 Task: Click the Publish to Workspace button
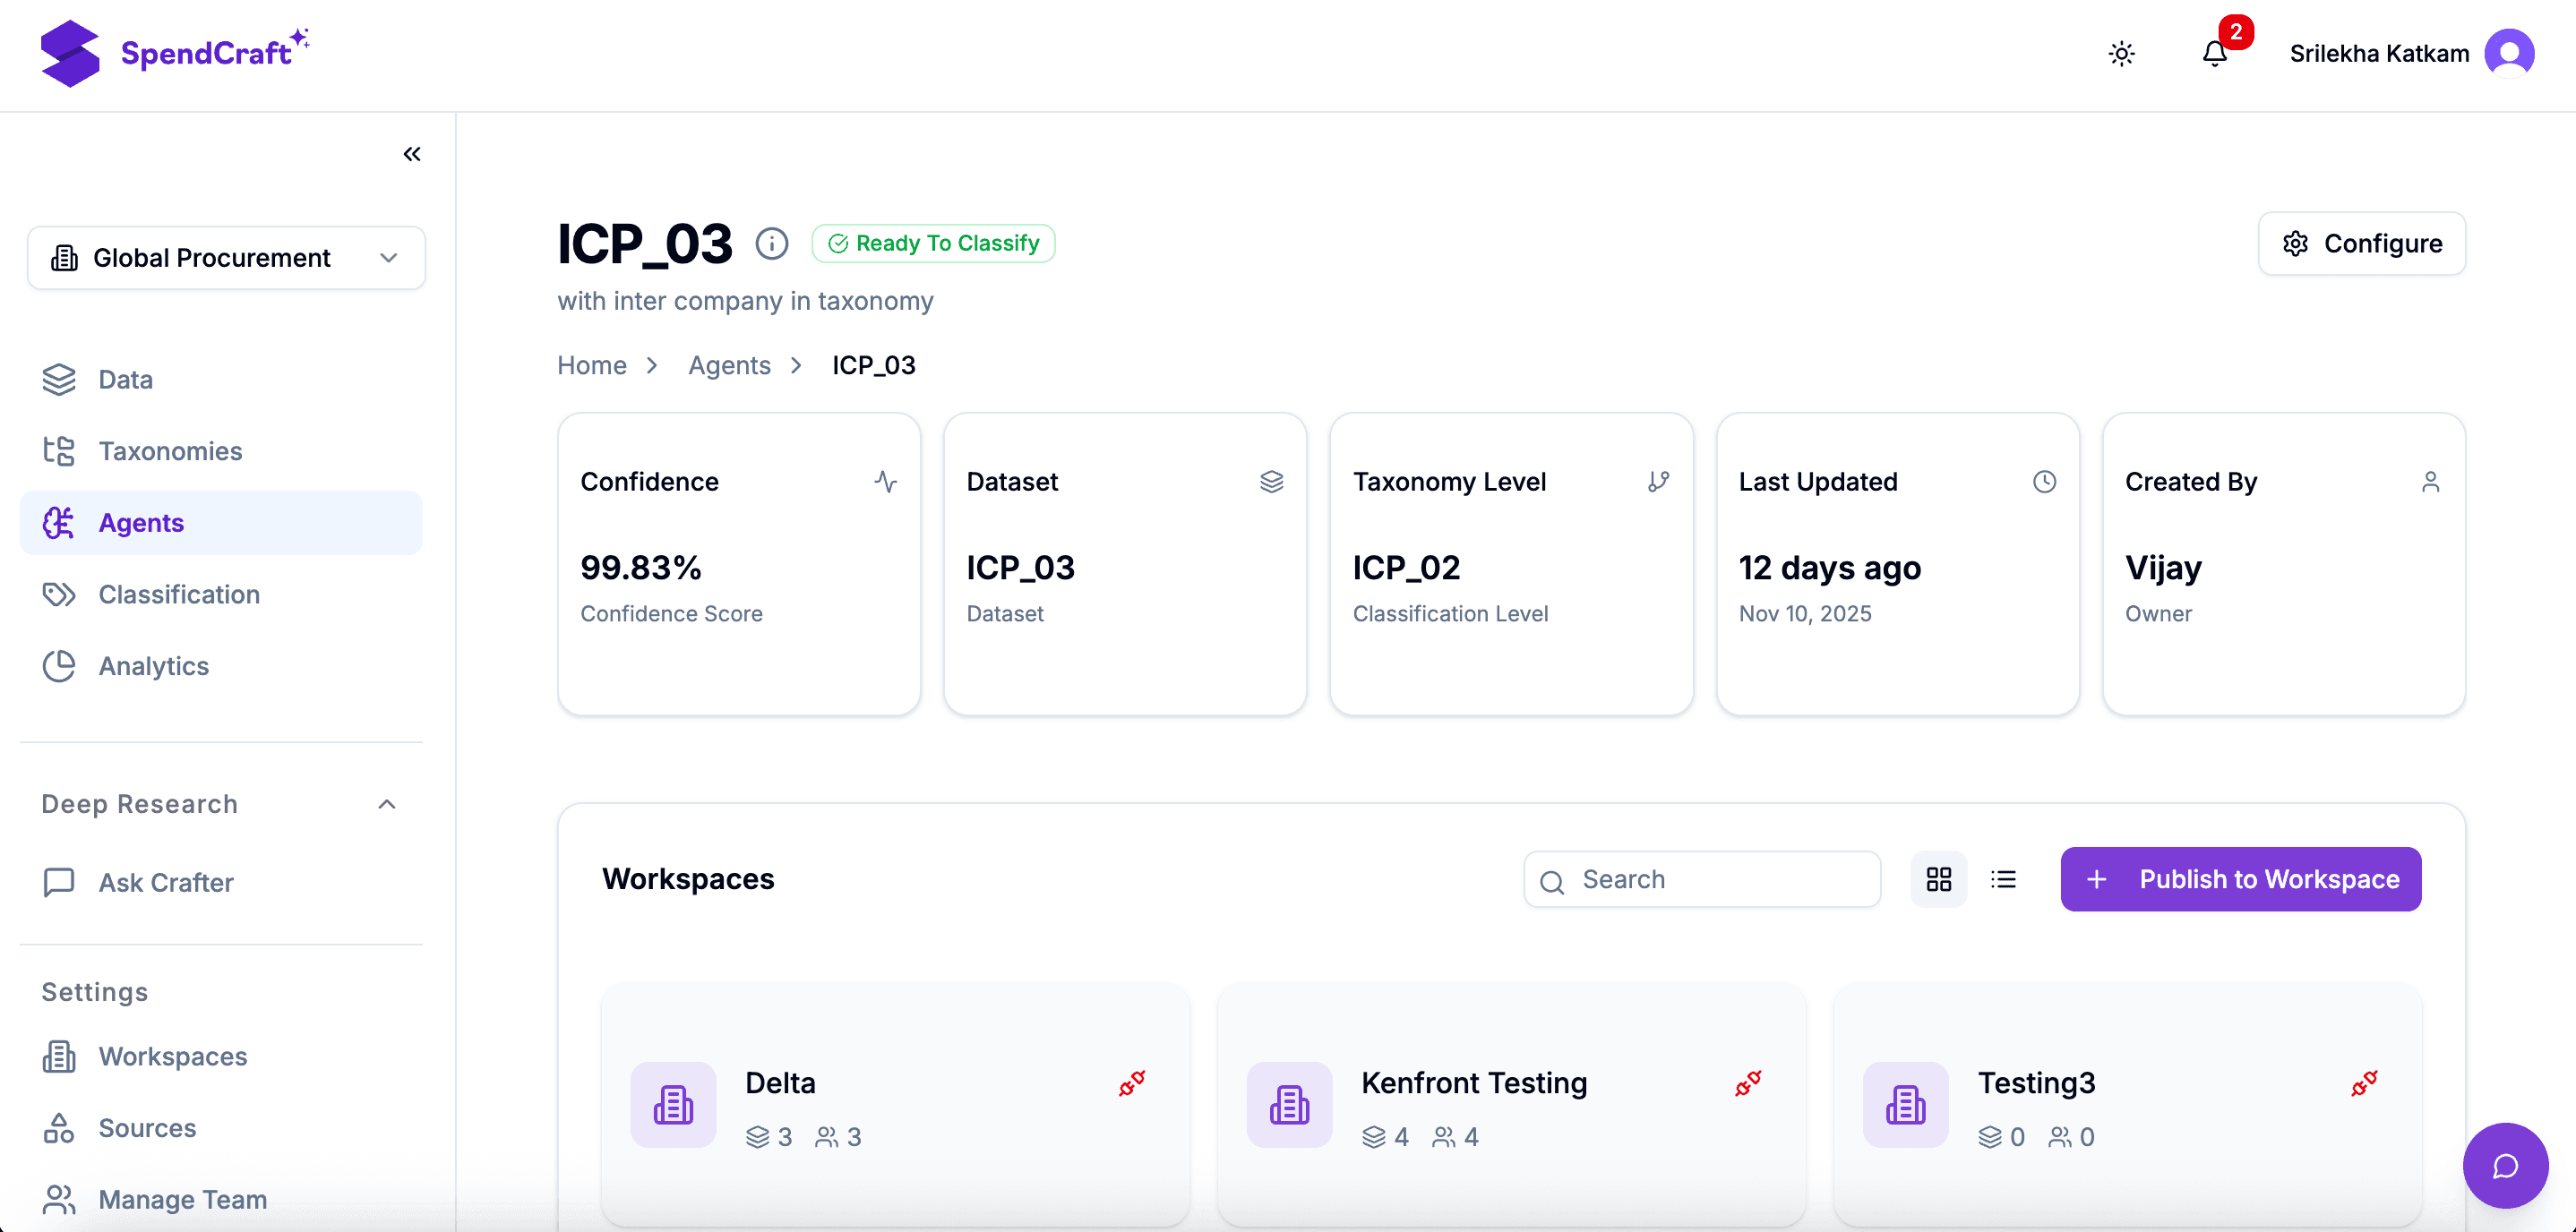click(x=2239, y=879)
